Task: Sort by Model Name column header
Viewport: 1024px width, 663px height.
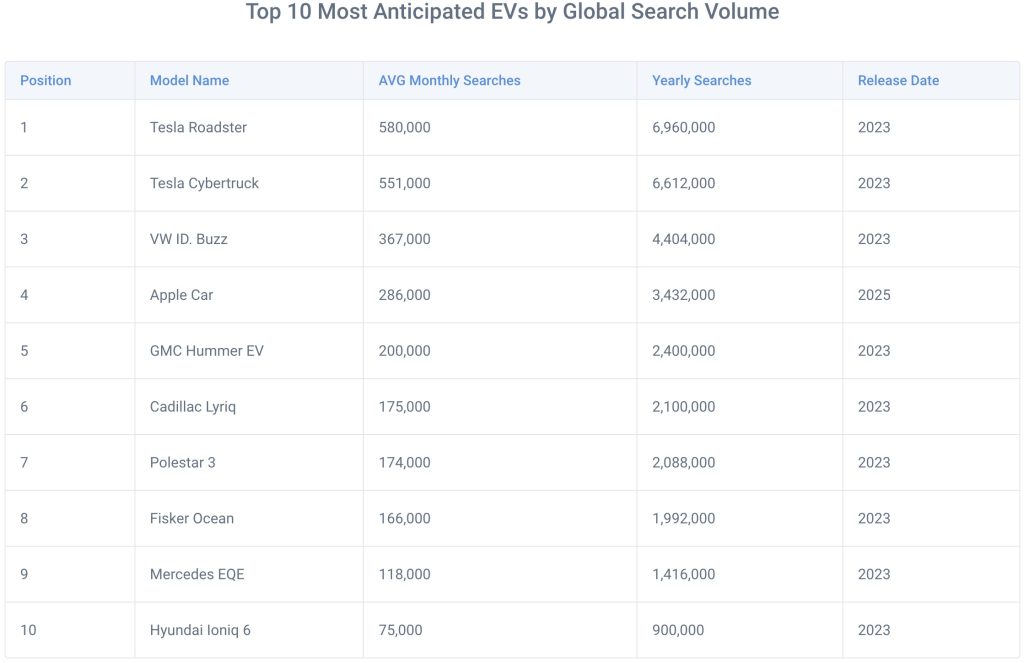Action: [189, 80]
